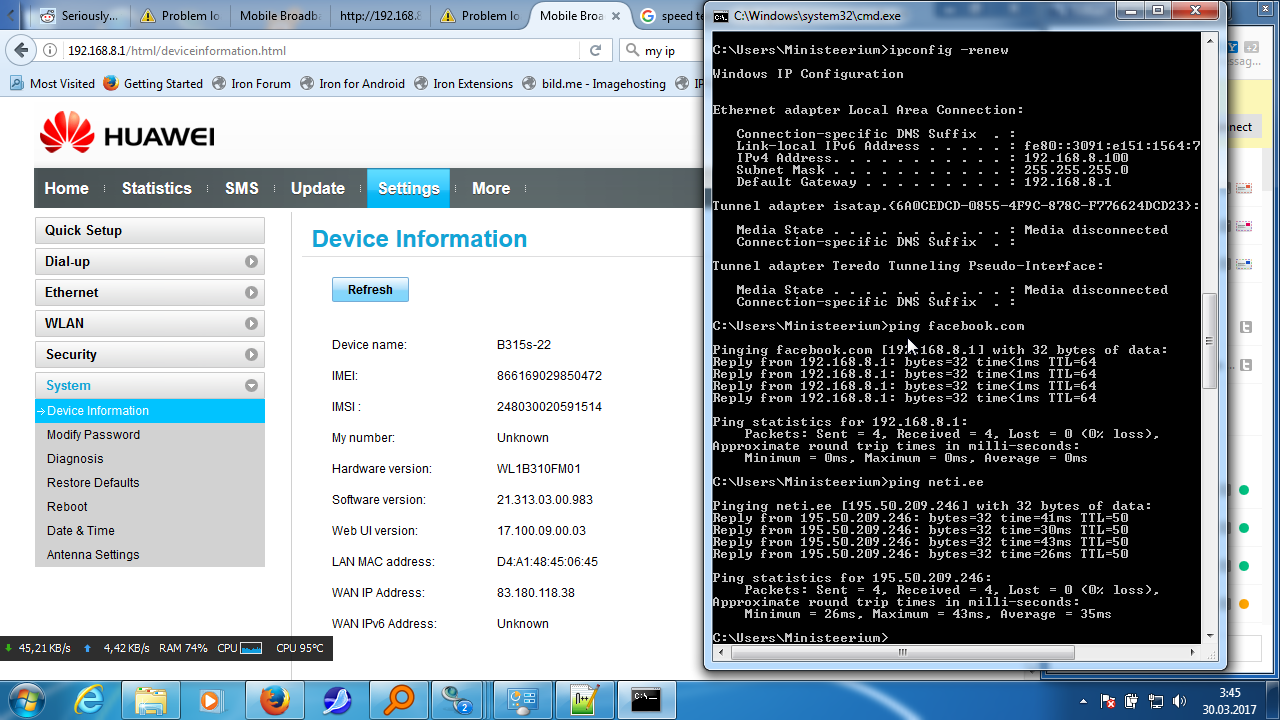Open the More menu
Image resolution: width=1280 pixels, height=720 pixels.
point(491,188)
